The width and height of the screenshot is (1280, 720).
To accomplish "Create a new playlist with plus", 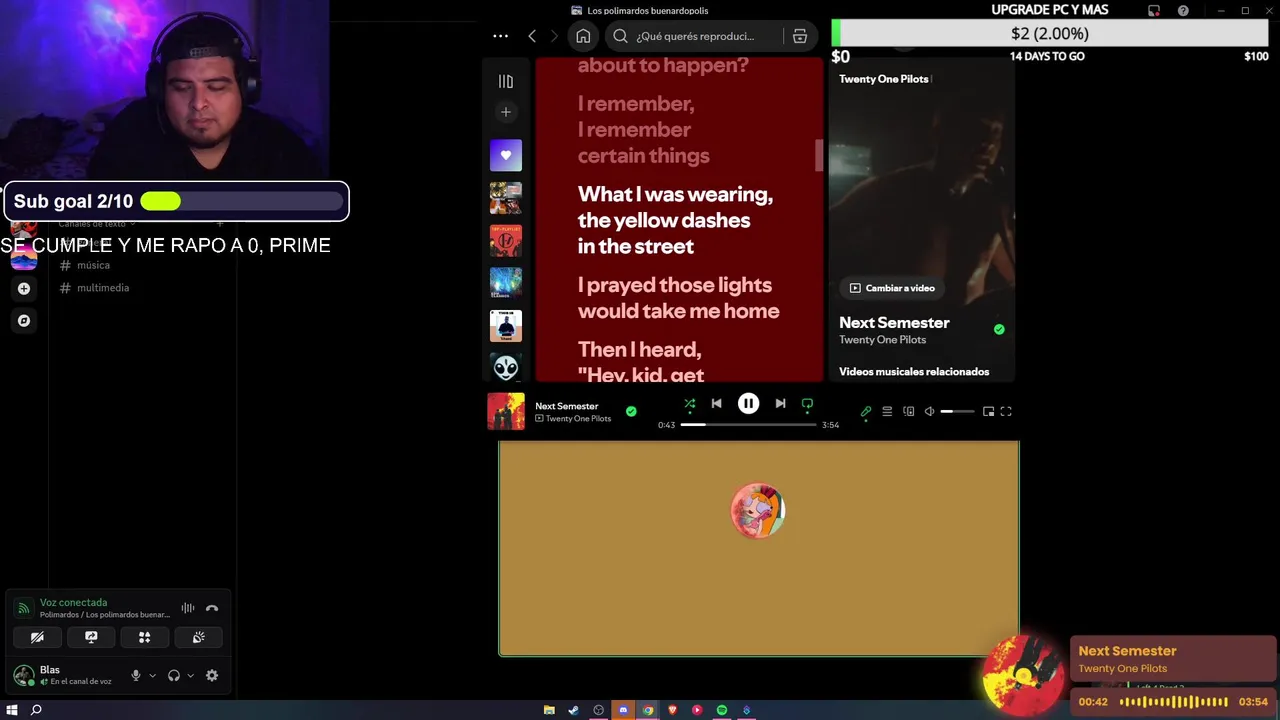I will (x=506, y=112).
